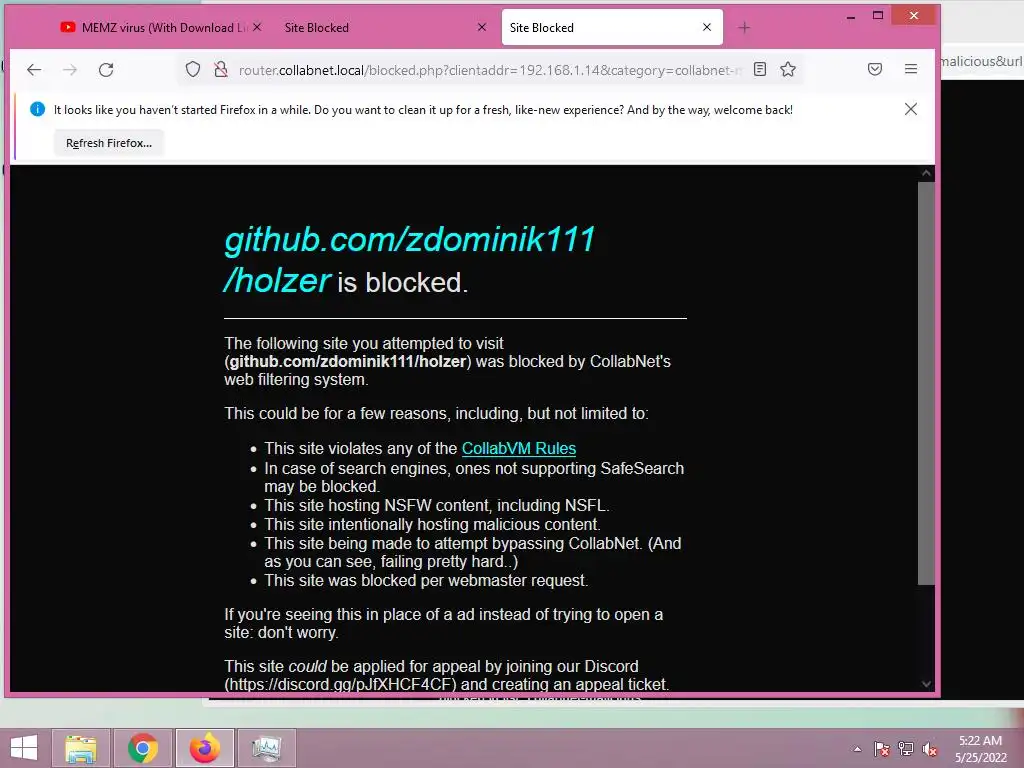Launch Google Chrome from taskbar
The width and height of the screenshot is (1024, 768).
[x=143, y=748]
